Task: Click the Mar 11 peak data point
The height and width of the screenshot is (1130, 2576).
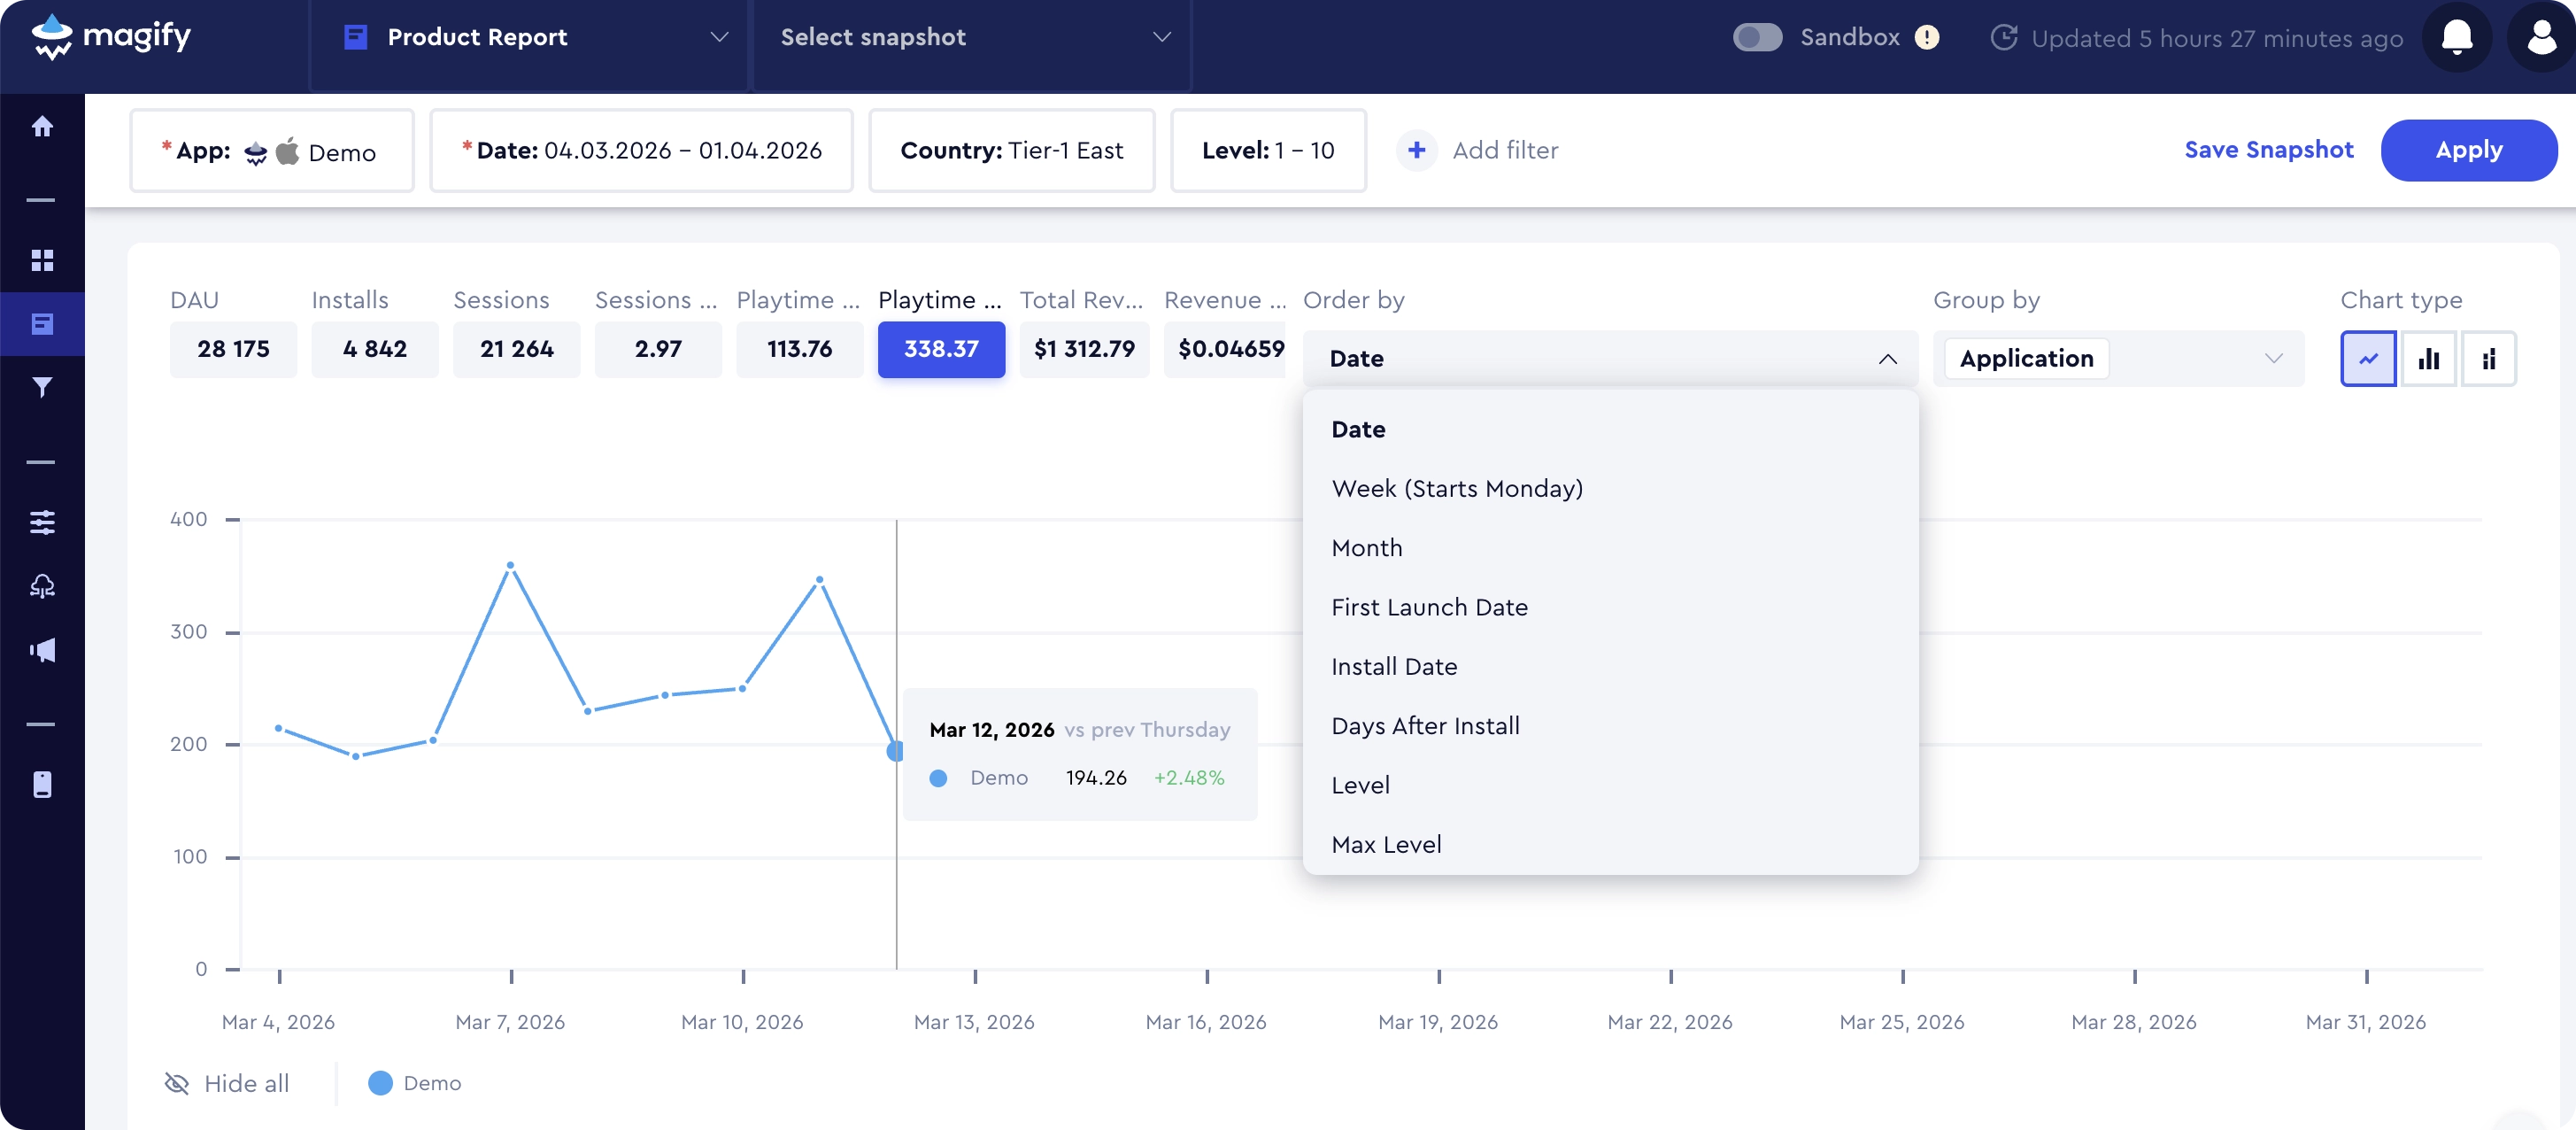Action: coord(819,579)
